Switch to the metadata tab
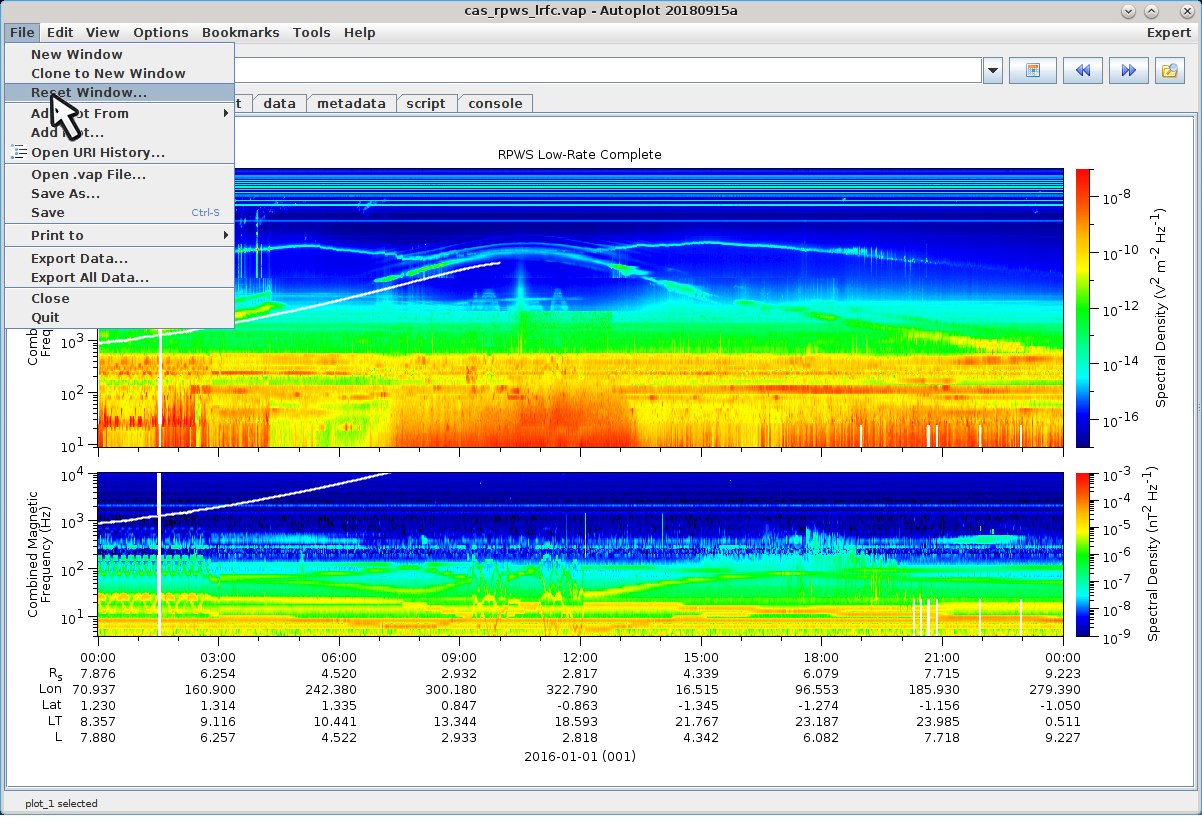 click(351, 103)
